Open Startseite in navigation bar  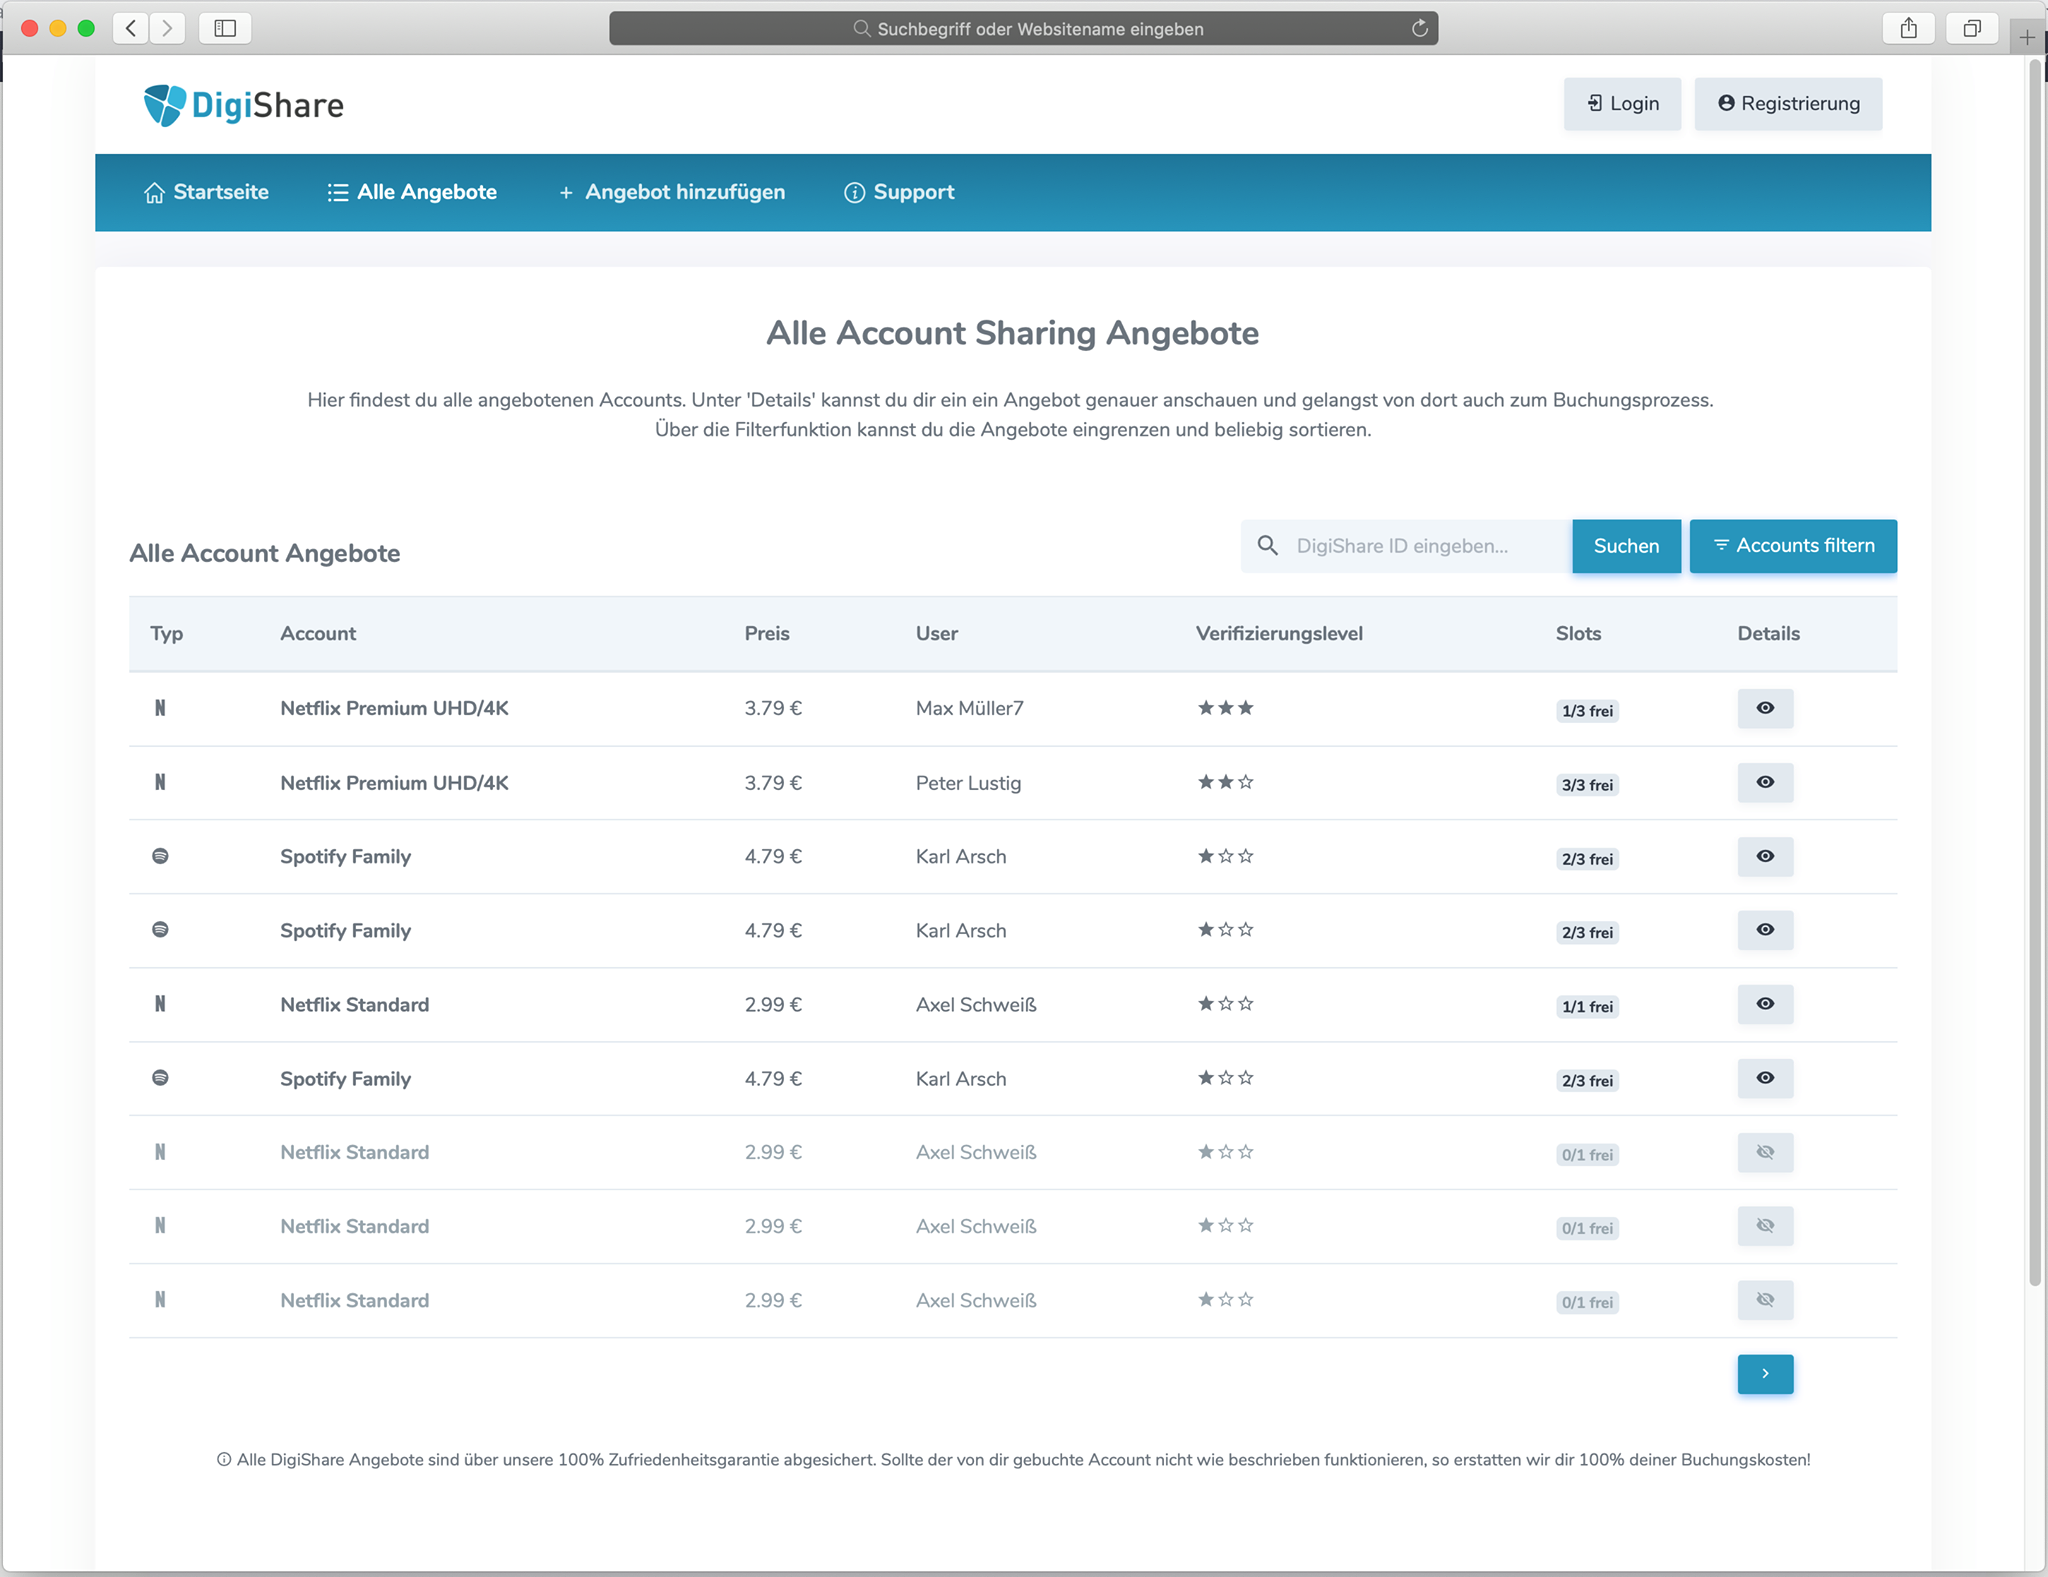[x=206, y=192]
